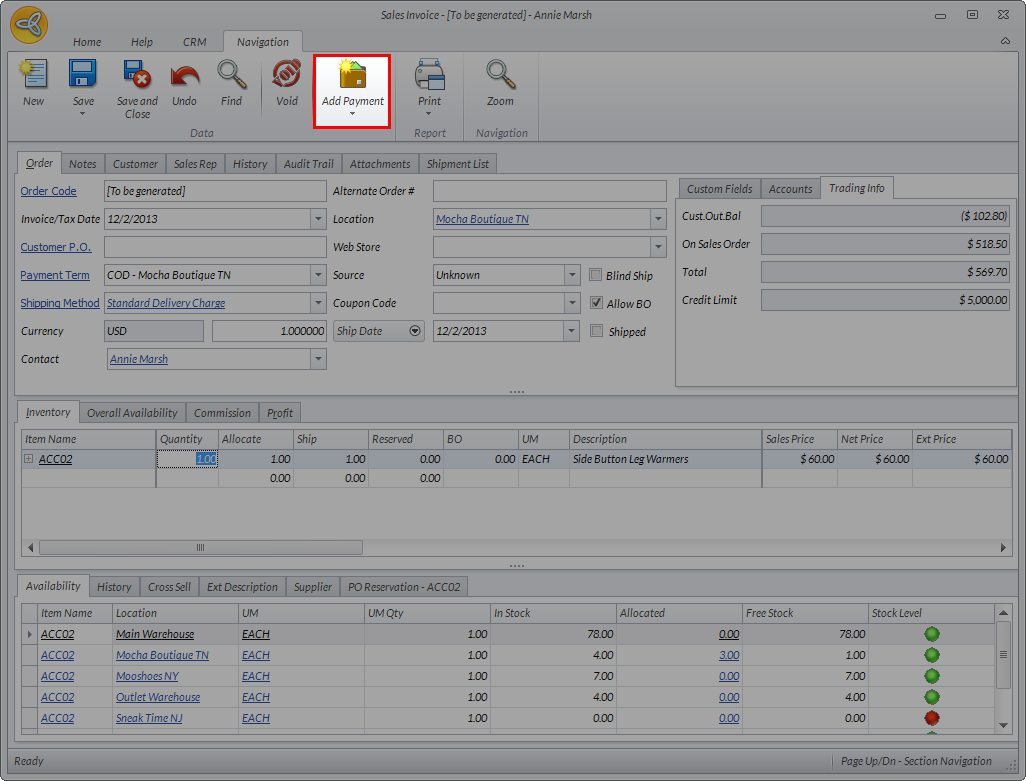
Task: Tick the Shipped checkbox
Action: (x=597, y=331)
